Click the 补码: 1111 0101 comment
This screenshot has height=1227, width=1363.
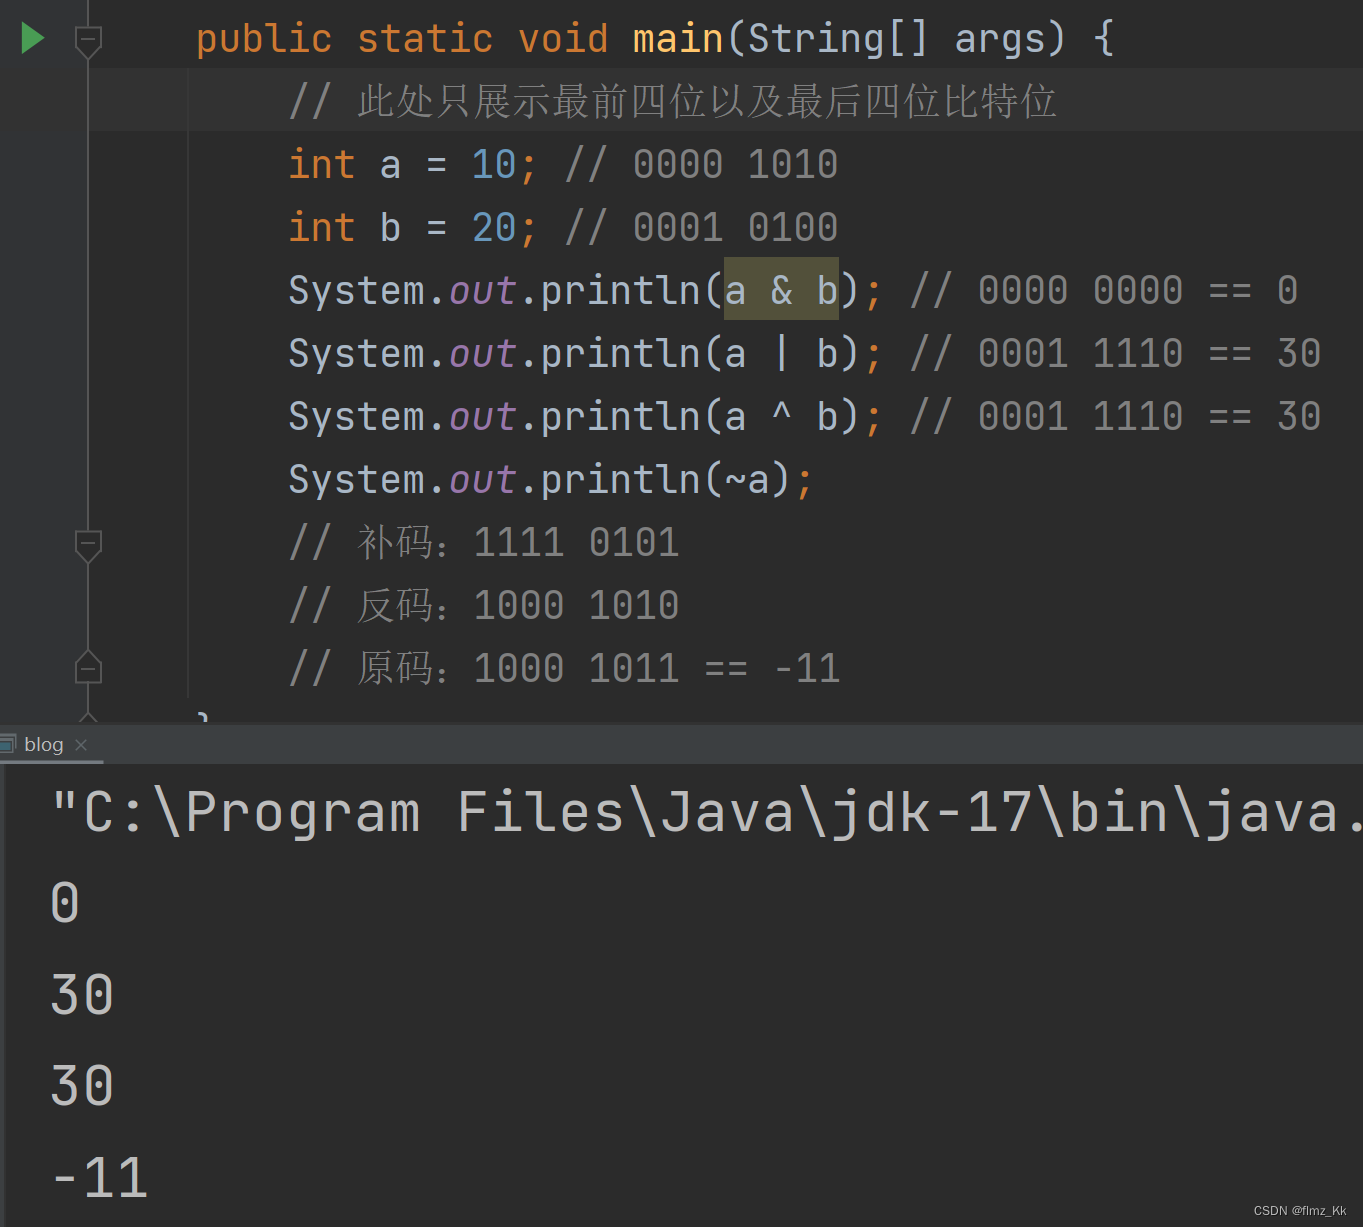click(484, 543)
